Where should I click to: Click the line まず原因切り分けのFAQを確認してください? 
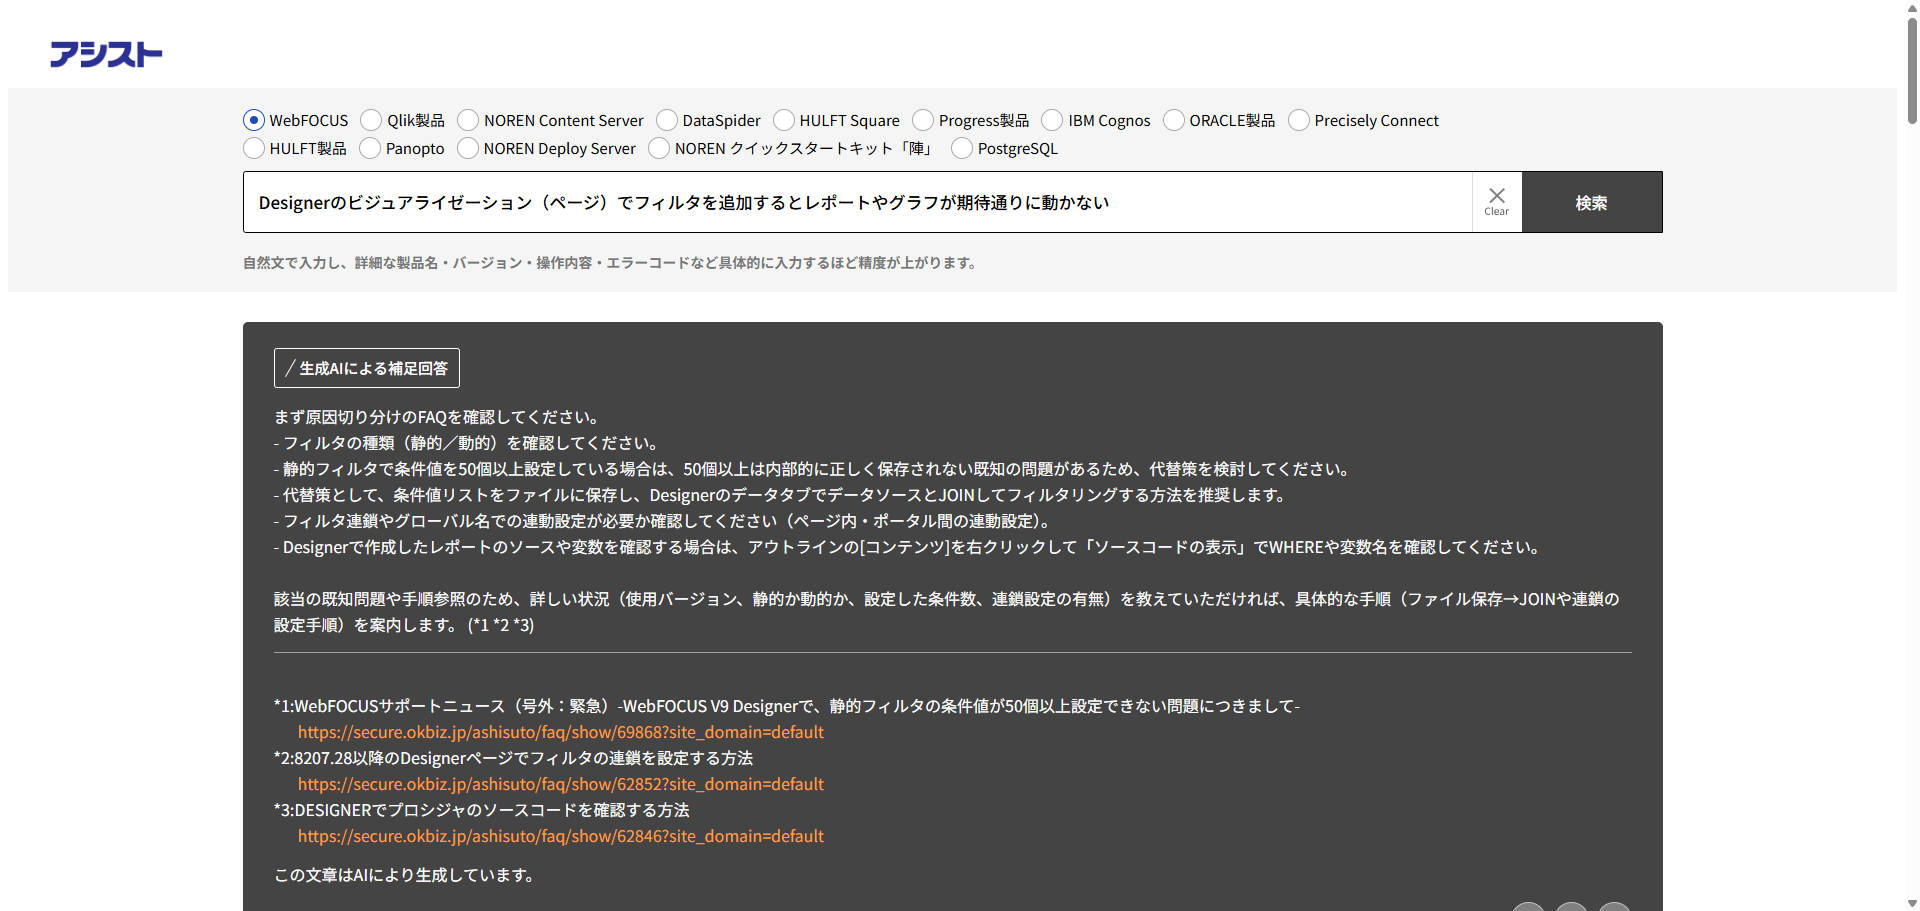[x=437, y=417]
